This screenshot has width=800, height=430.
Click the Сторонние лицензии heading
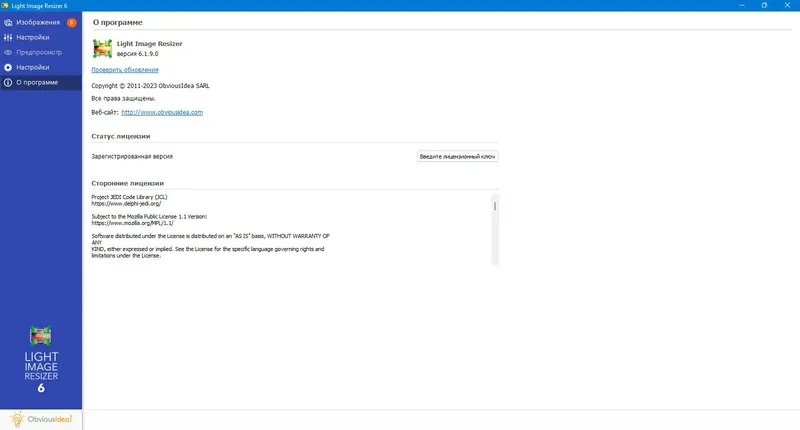pyautogui.click(x=128, y=183)
